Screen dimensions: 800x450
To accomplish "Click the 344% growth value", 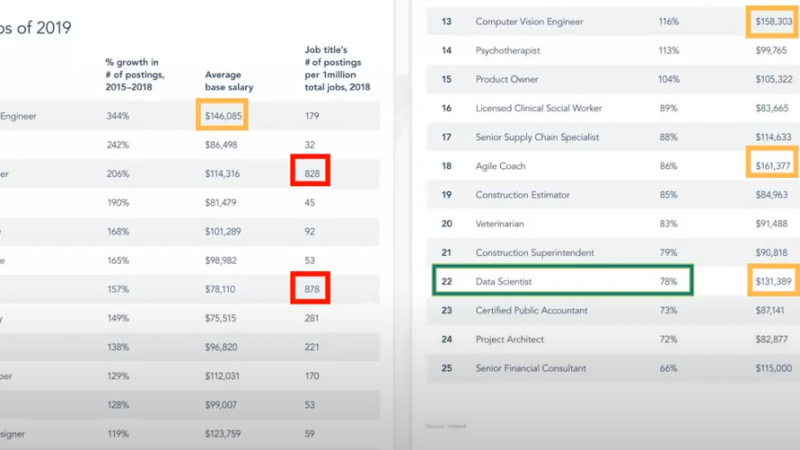I will click(x=119, y=116).
